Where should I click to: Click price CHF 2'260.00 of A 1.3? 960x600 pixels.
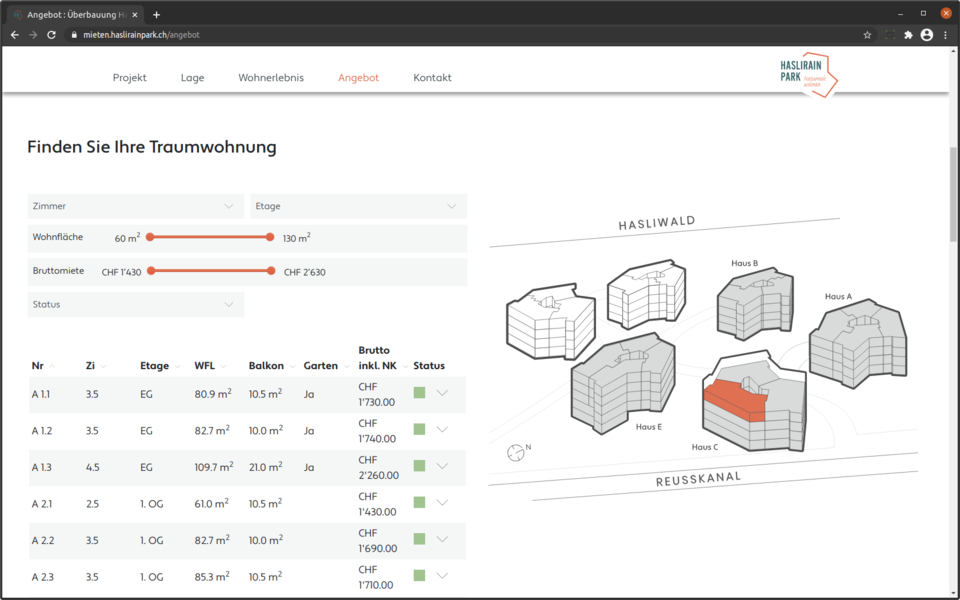(x=378, y=468)
